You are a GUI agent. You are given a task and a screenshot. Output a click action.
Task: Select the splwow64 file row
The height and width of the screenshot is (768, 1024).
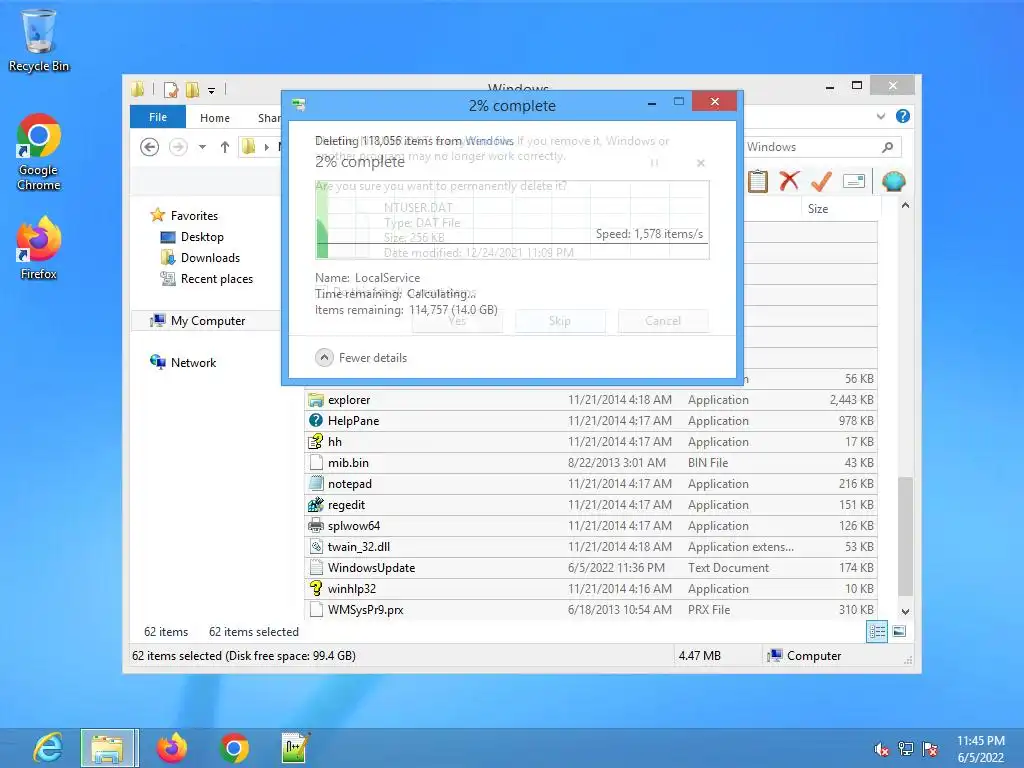591,526
